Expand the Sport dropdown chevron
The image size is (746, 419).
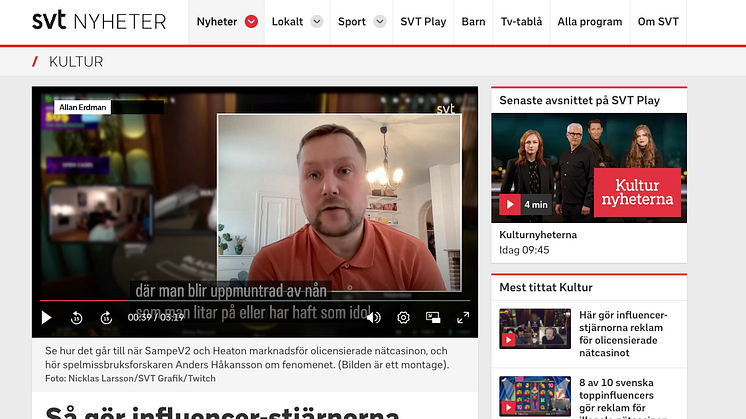[x=379, y=21]
